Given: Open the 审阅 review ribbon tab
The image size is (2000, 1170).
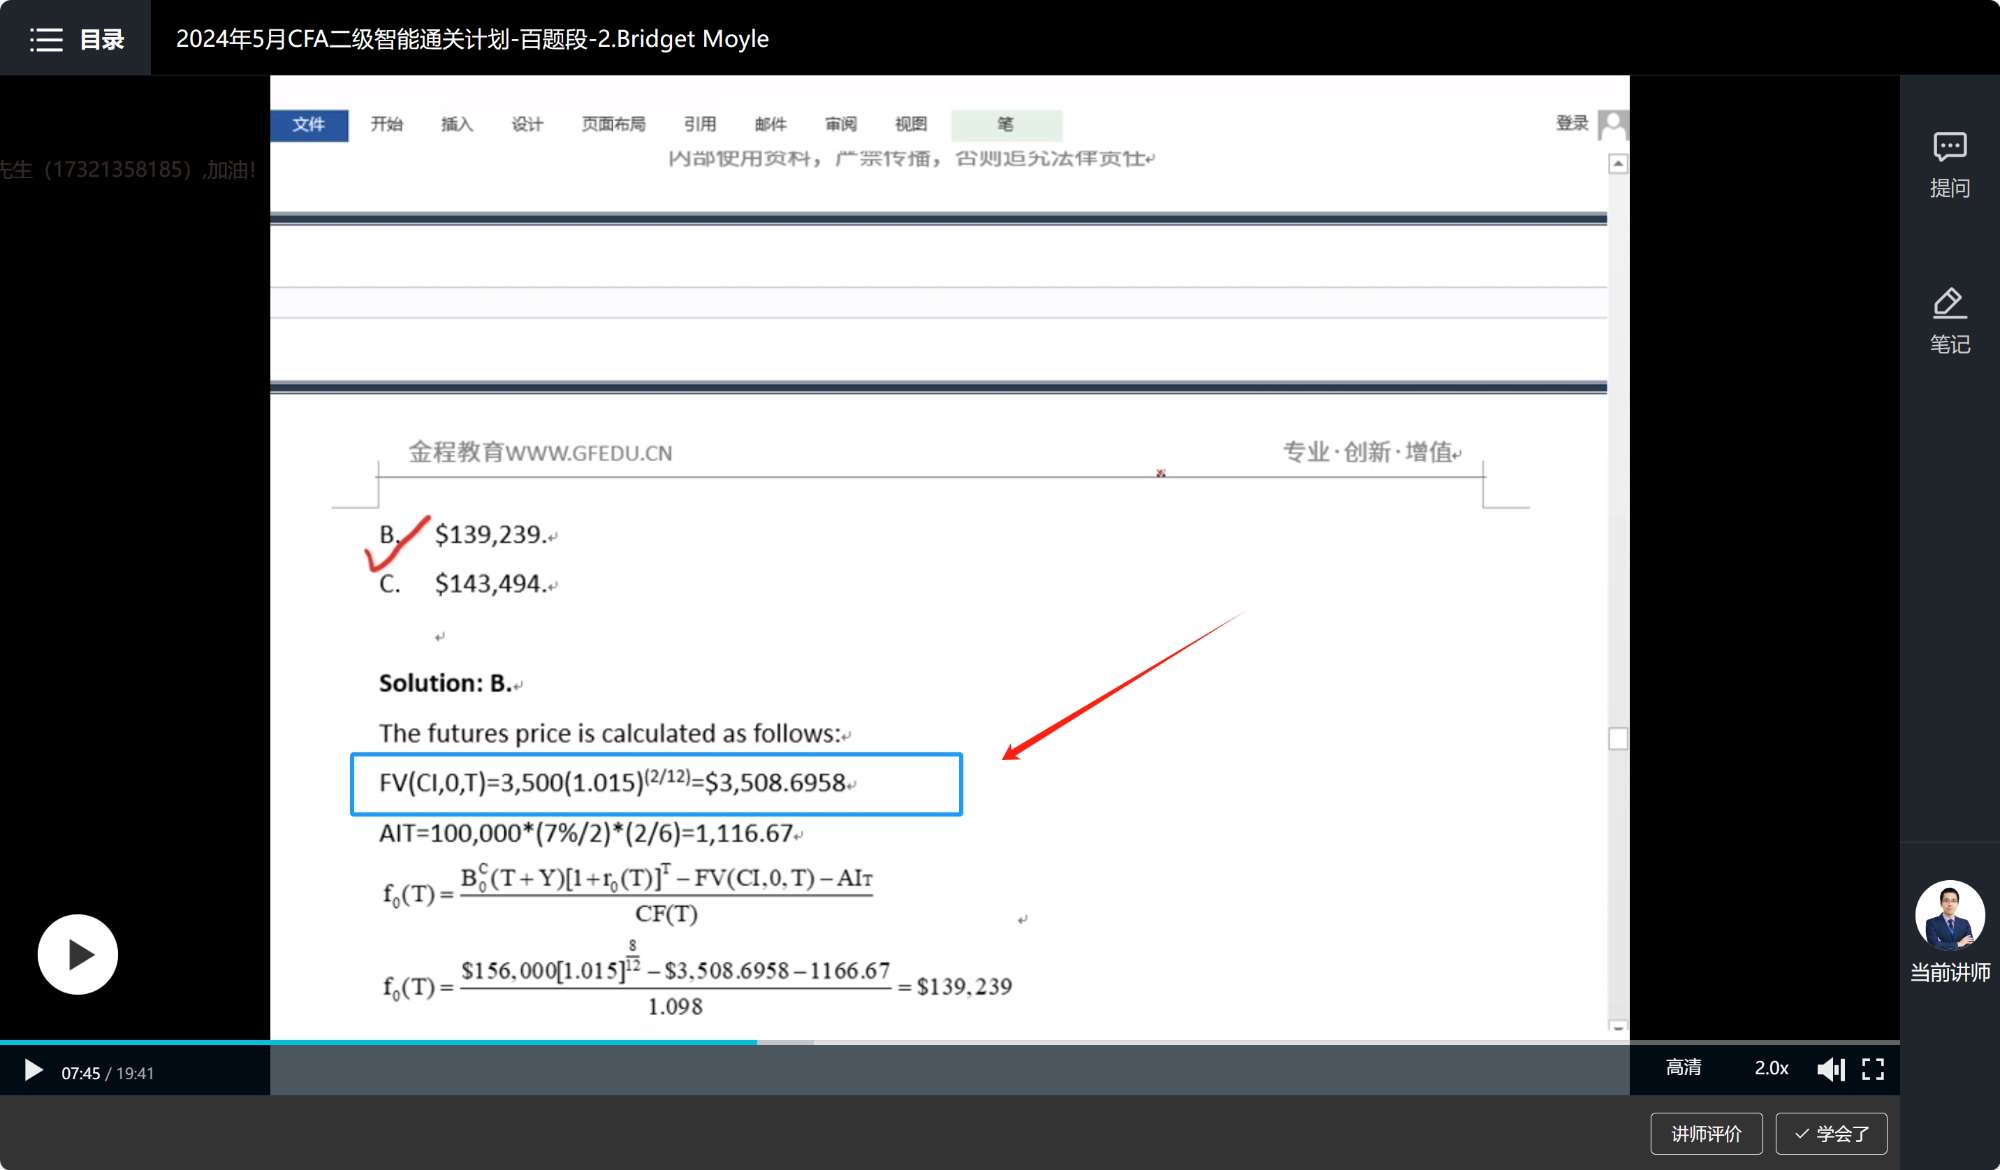Looking at the screenshot, I should point(840,124).
